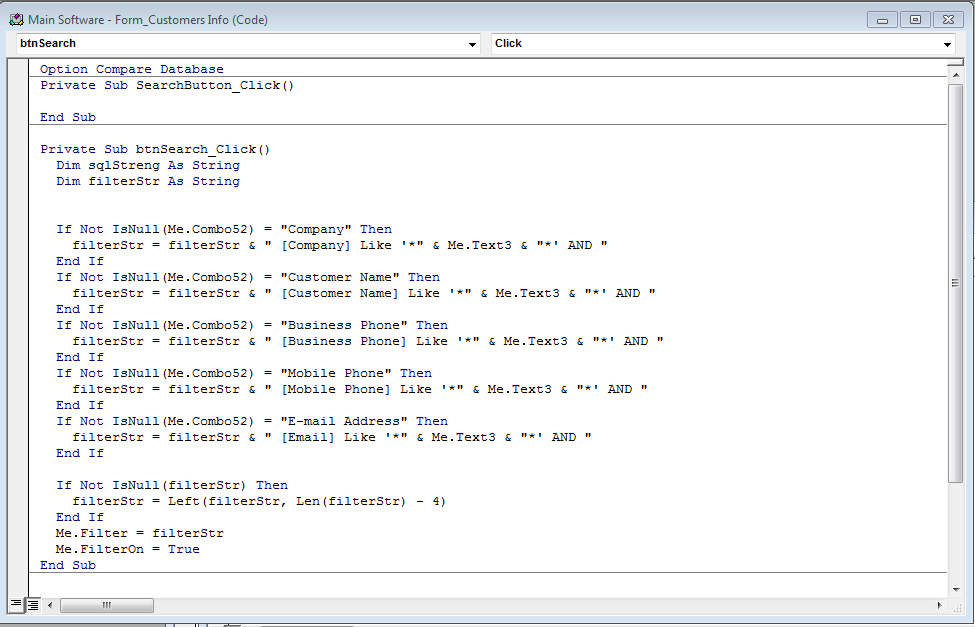The image size is (975, 627).
Task: Click the split bar above vertical scrollbar
Action: 955,63
